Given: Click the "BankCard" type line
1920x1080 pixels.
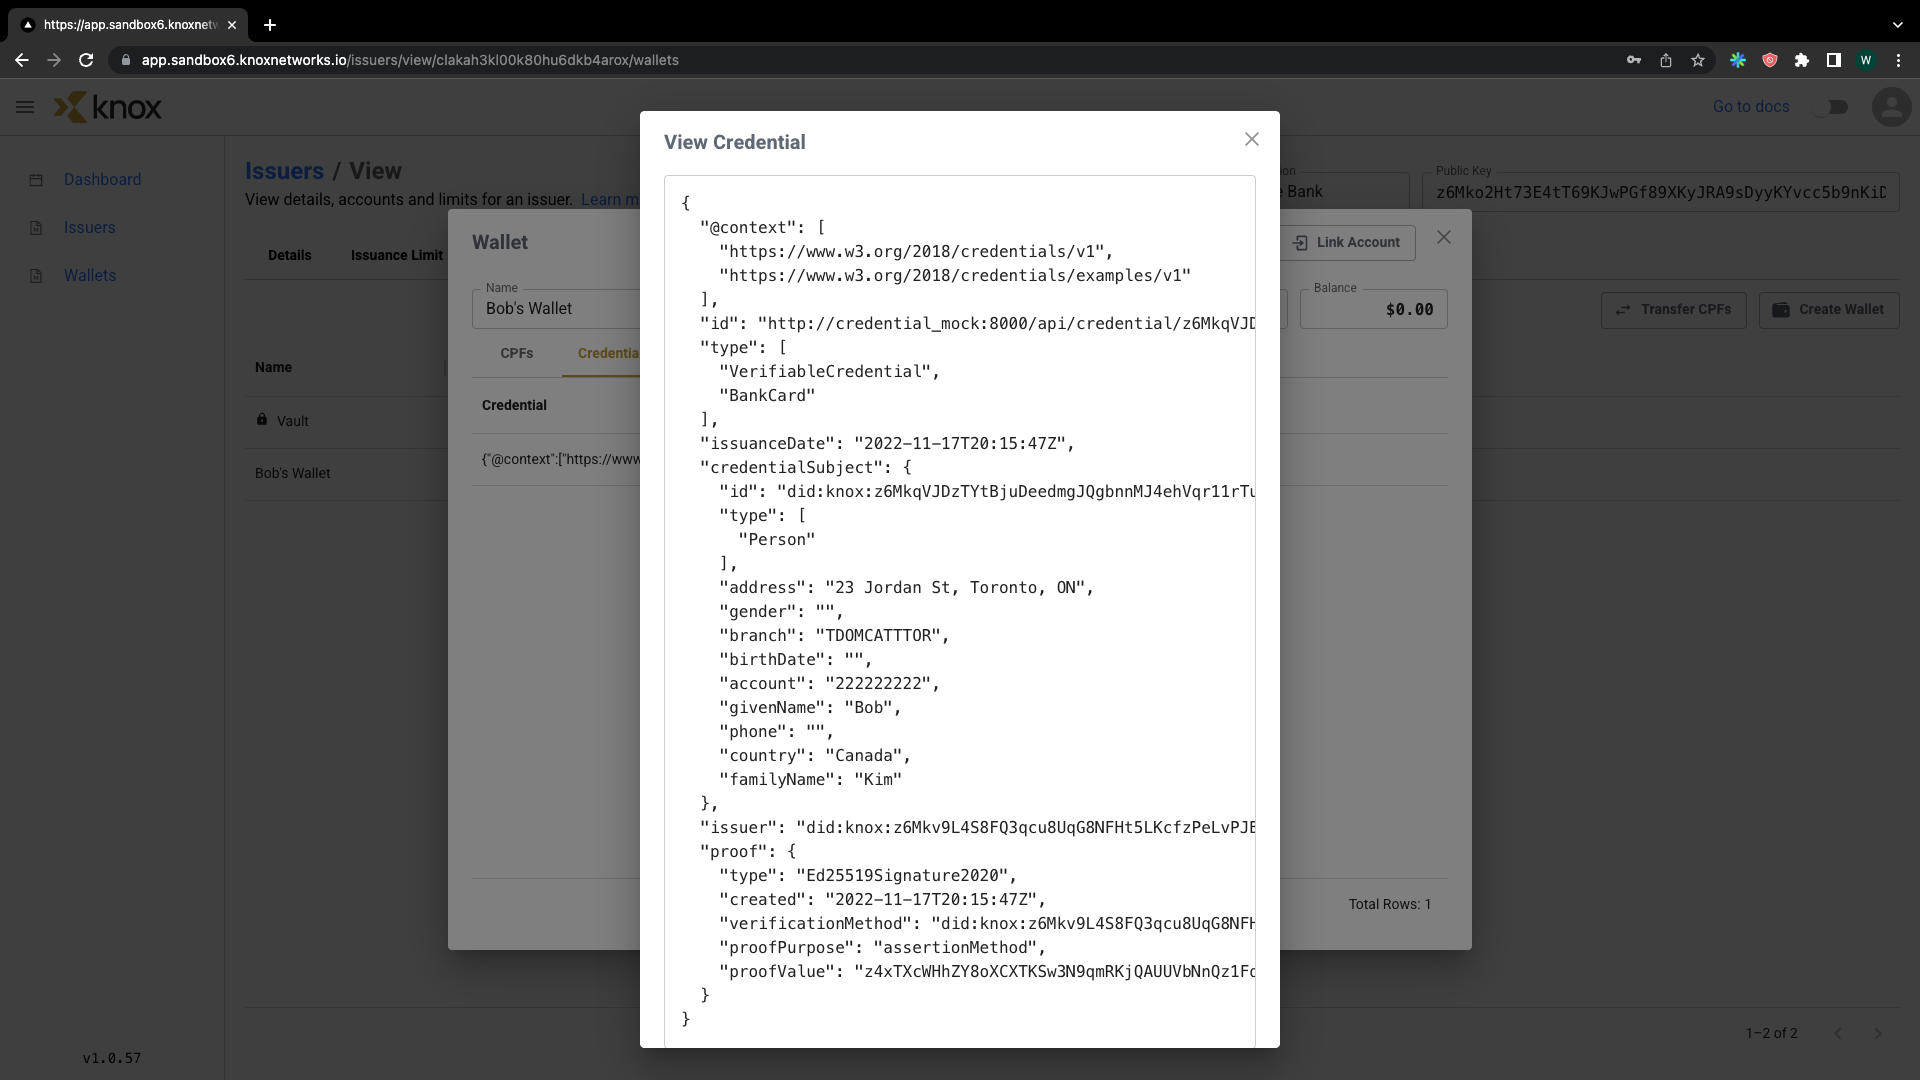Looking at the screenshot, I should (x=767, y=396).
